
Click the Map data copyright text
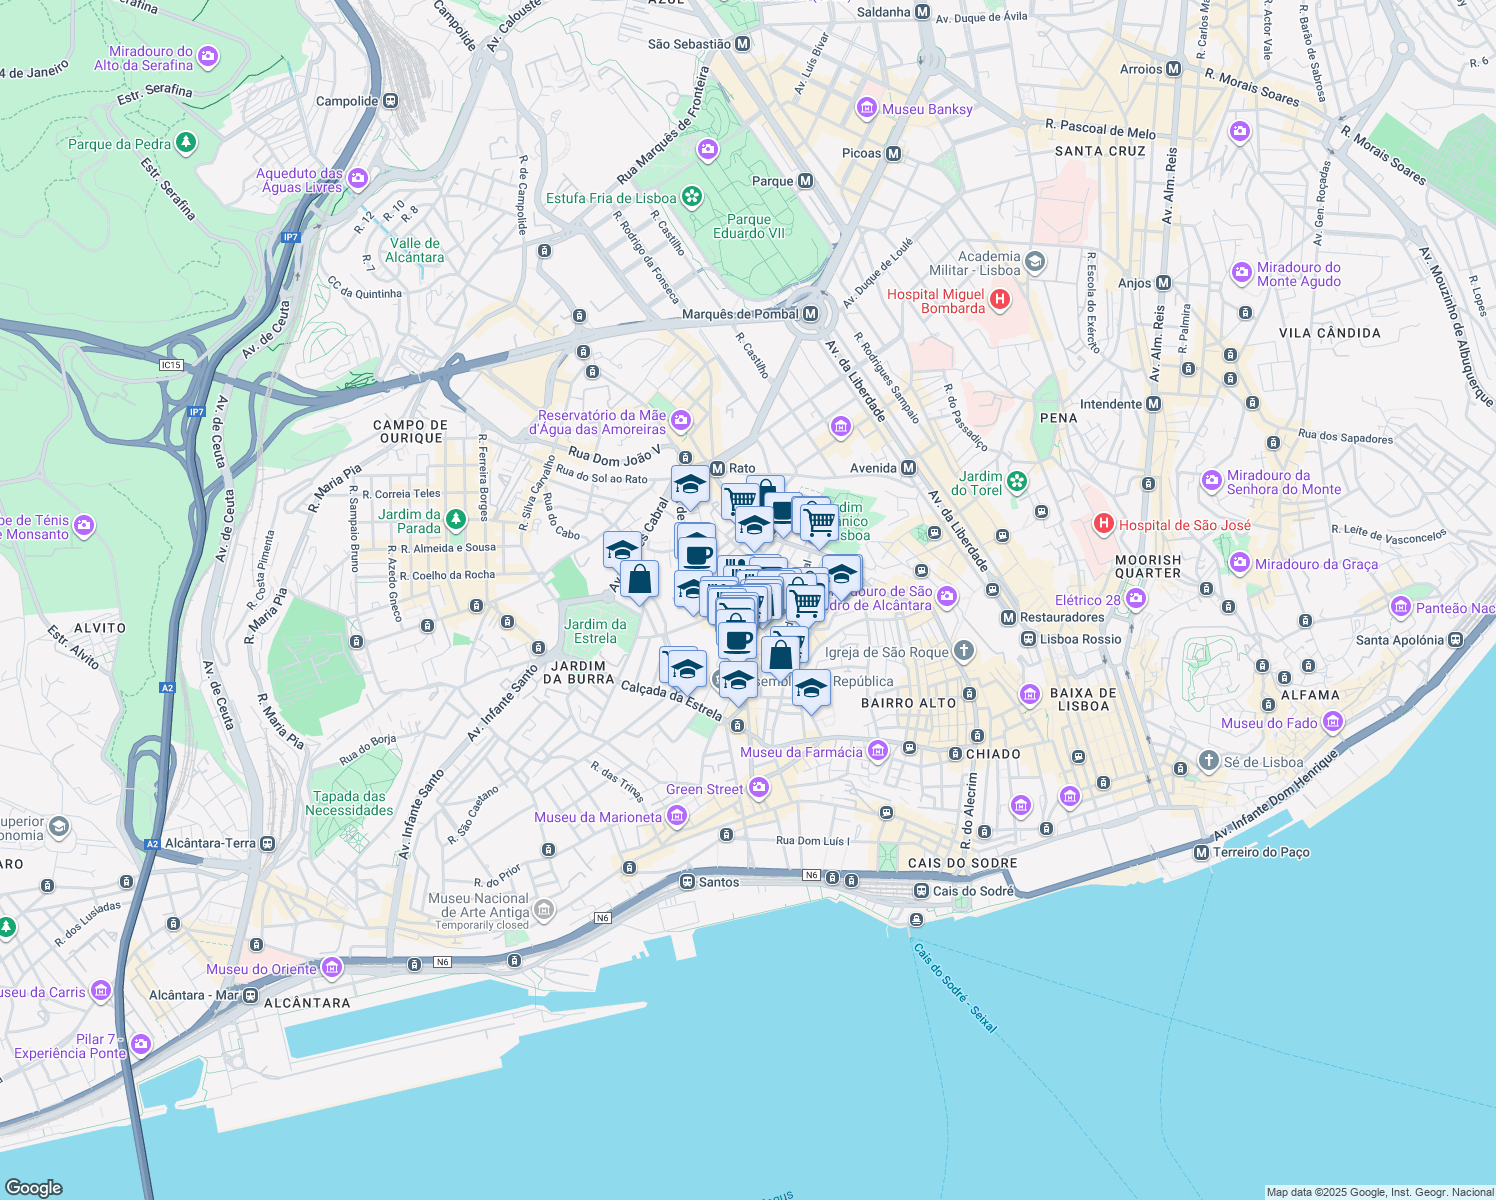tap(1379, 1192)
